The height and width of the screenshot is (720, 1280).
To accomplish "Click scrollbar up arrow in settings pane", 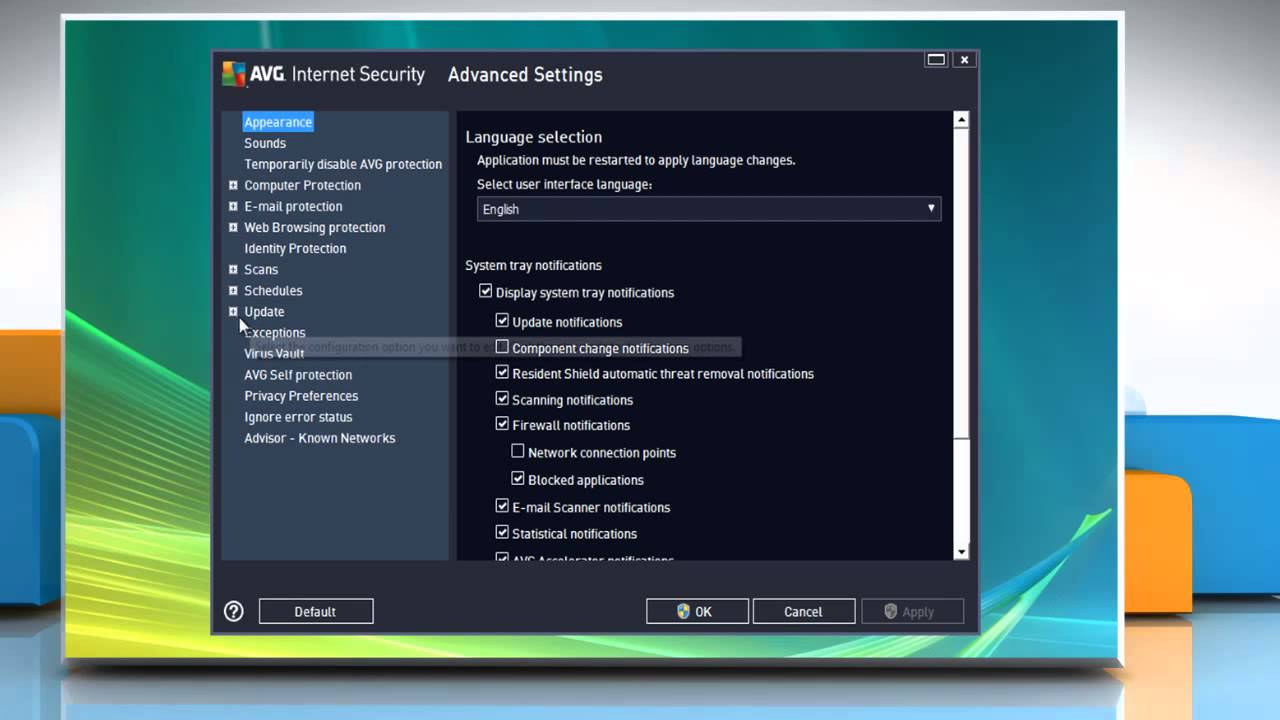I will click(961, 120).
